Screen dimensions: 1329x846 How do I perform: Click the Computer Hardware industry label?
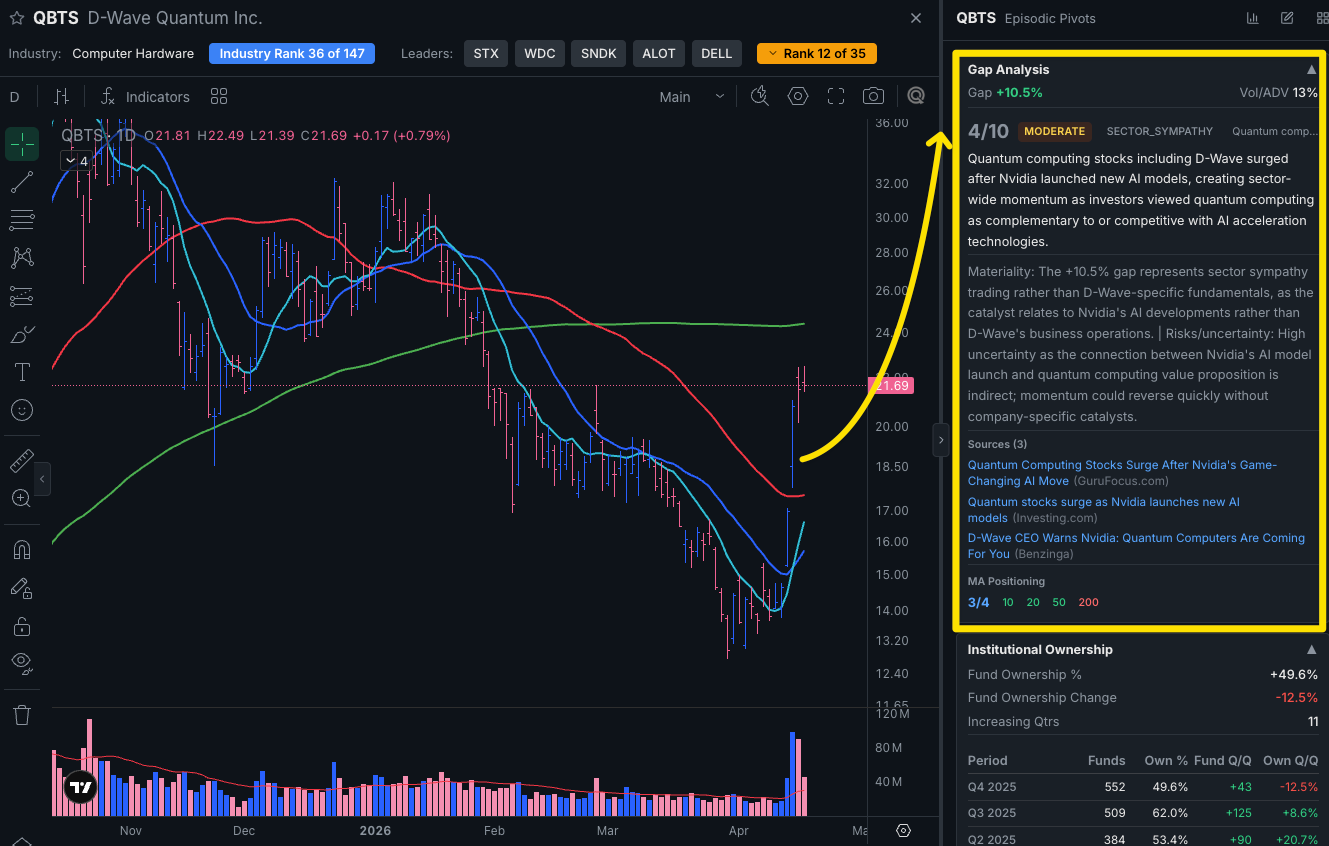[133, 54]
